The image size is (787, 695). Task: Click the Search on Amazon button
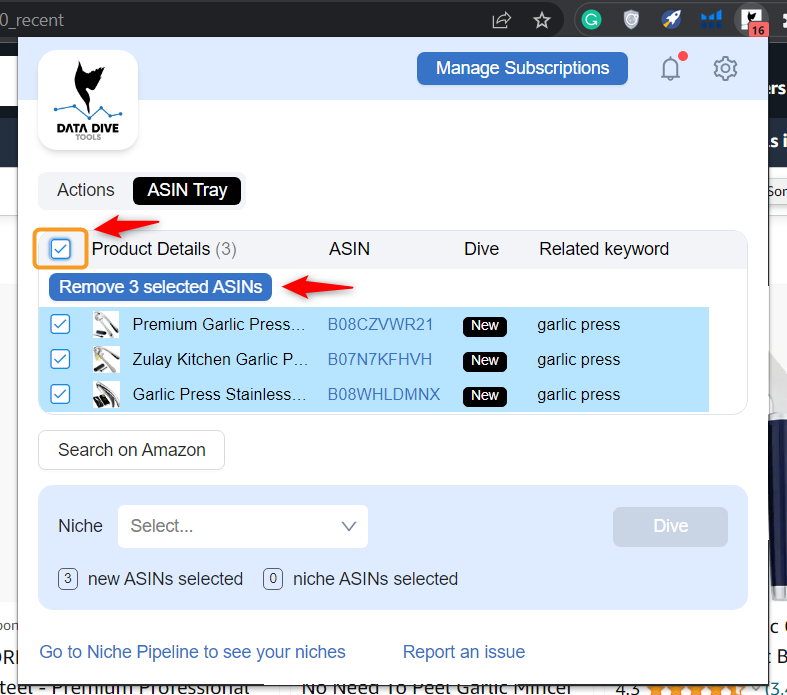point(132,450)
